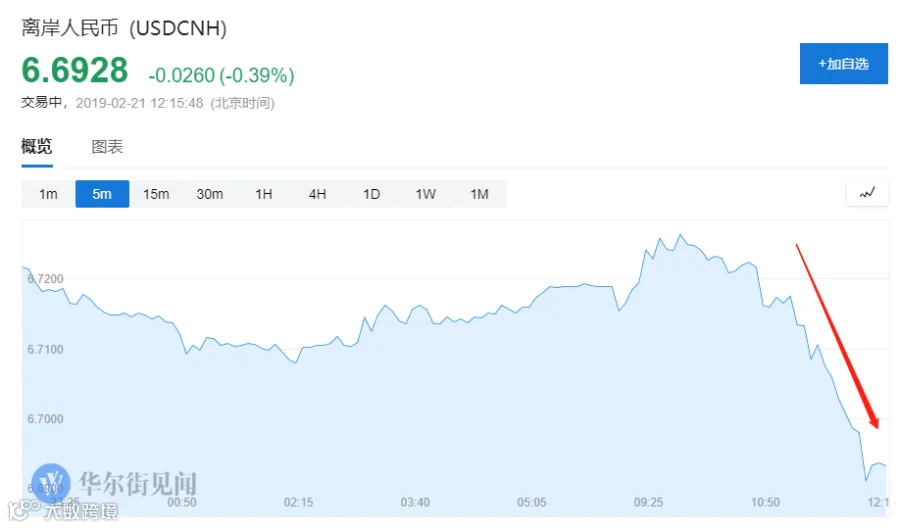The height and width of the screenshot is (528, 900).
Task: Set chart interval to 1H
Action: [x=263, y=194]
